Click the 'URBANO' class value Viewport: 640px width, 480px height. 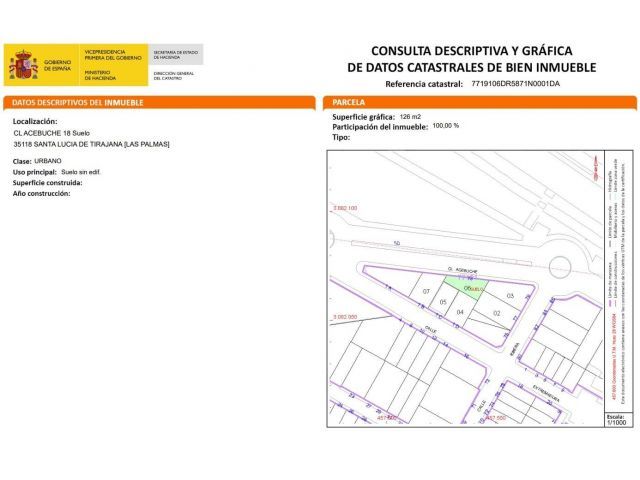[48, 161]
